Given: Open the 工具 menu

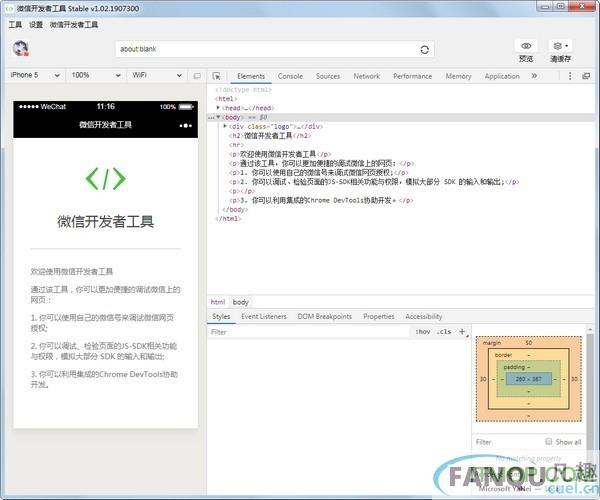Looking at the screenshot, I should (x=15, y=25).
